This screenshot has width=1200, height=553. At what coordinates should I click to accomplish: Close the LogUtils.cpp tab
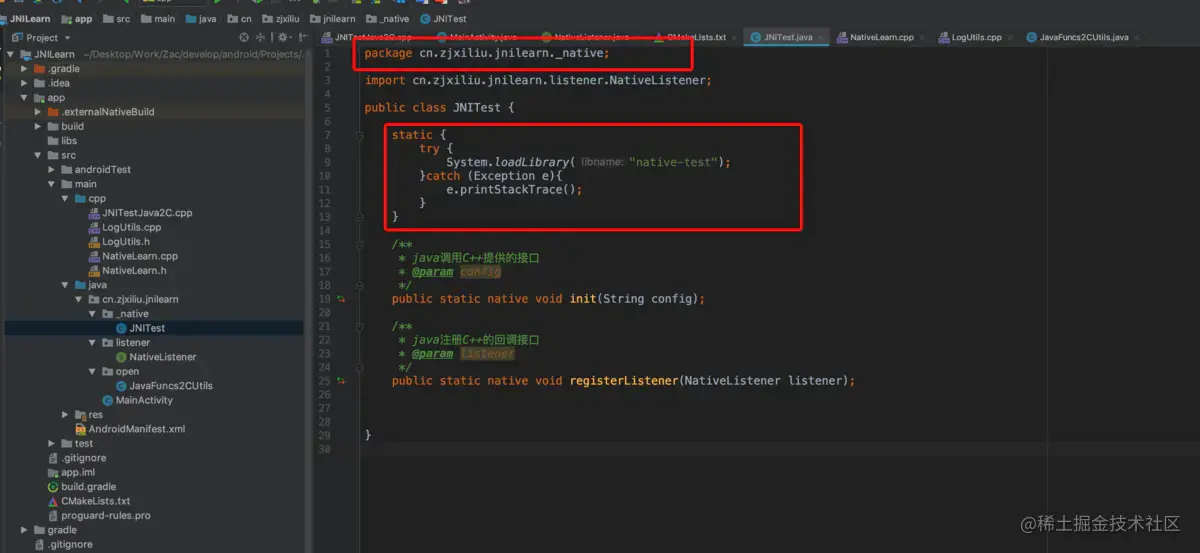tap(1010, 37)
